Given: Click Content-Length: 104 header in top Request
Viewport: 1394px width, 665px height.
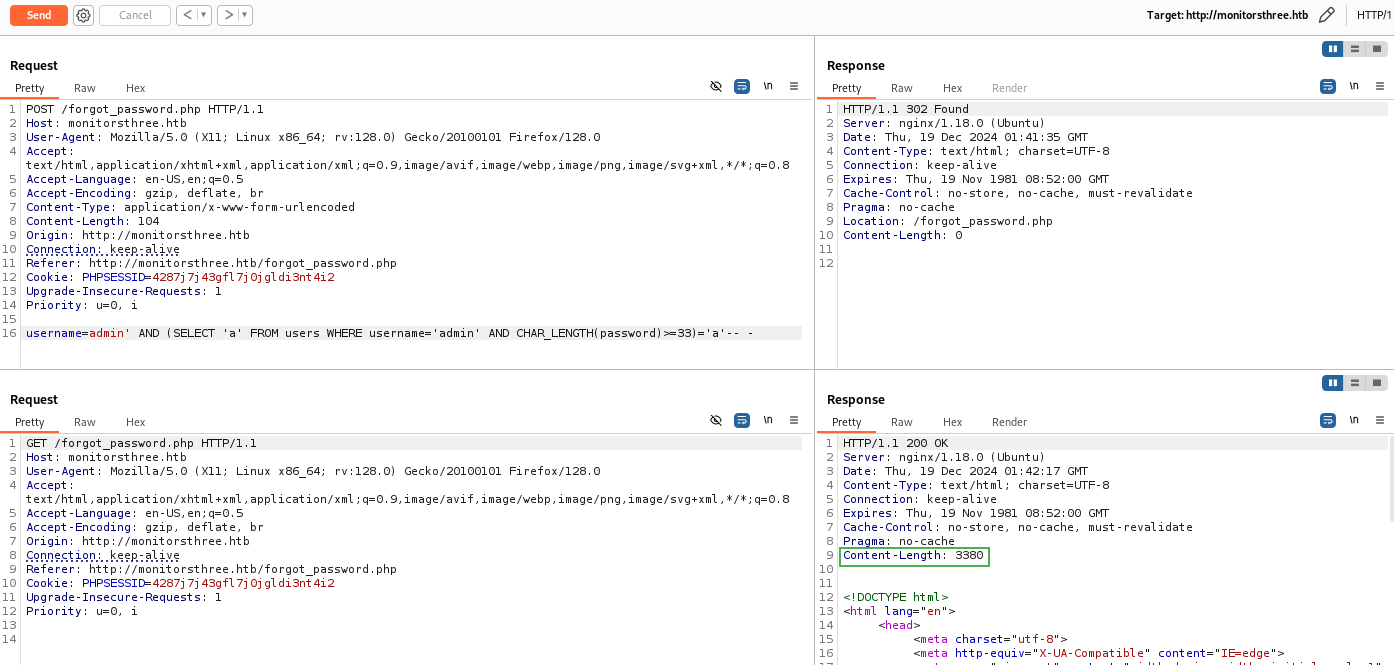Looking at the screenshot, I should [x=93, y=221].
